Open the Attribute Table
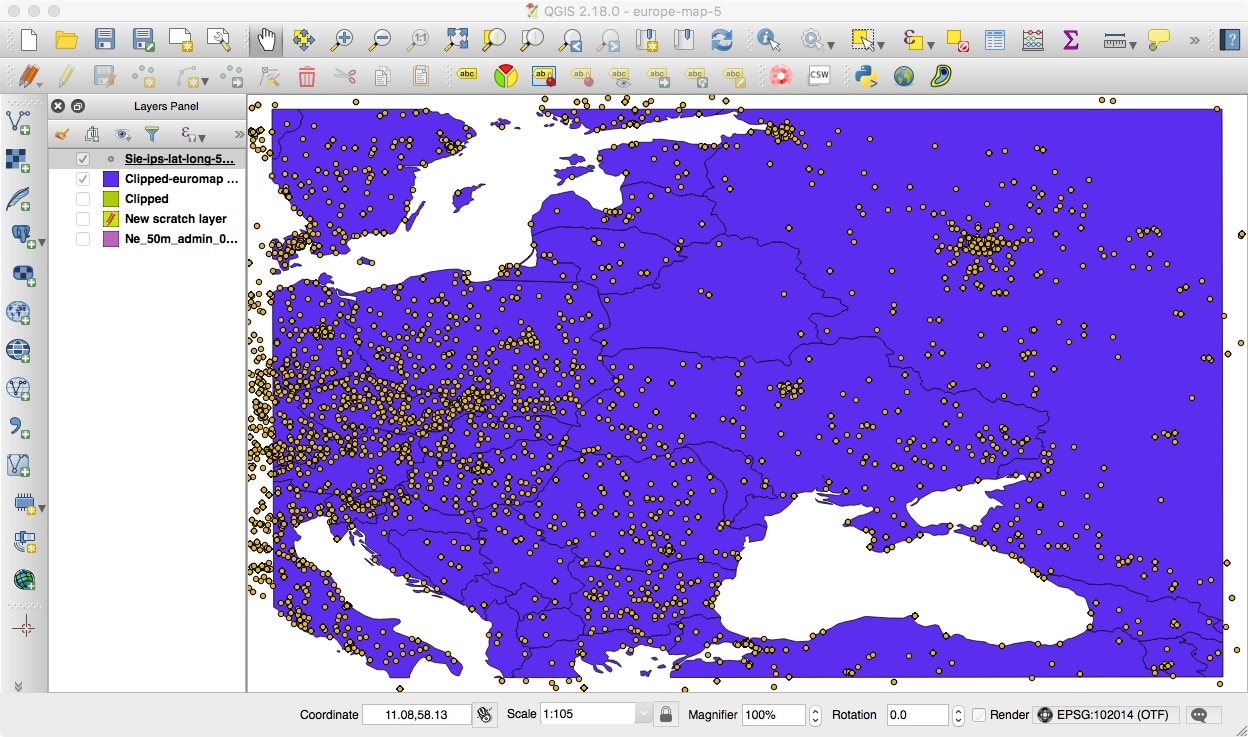This screenshot has width=1248, height=737. (x=994, y=42)
